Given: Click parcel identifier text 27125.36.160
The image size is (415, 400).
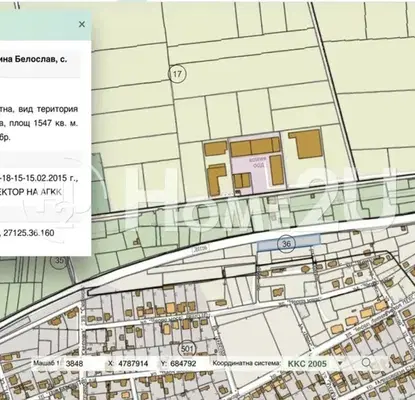Looking at the screenshot, I should tap(29, 233).
